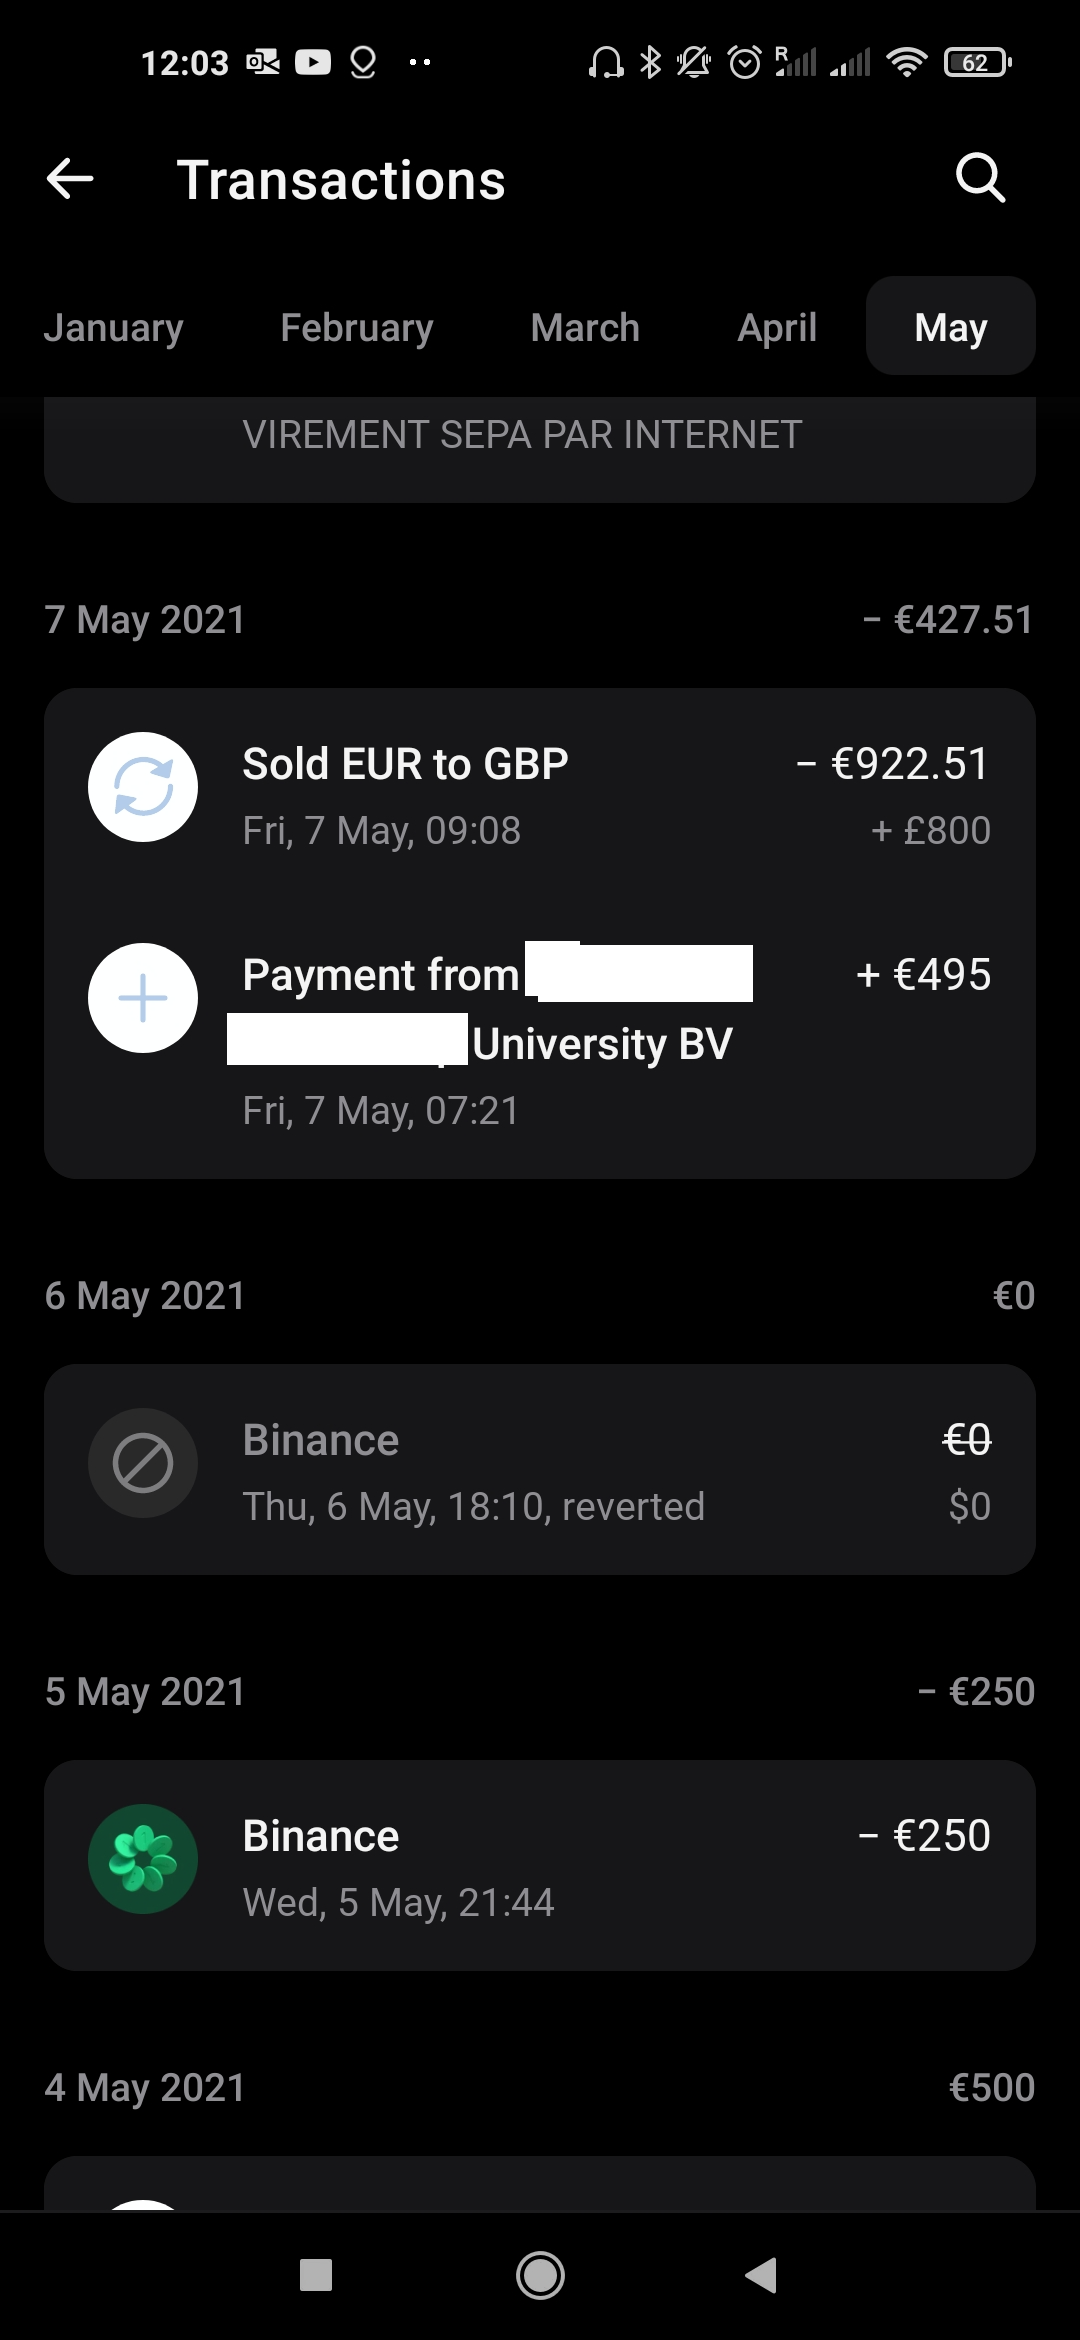Image resolution: width=1080 pixels, height=2340 pixels.
Task: Tap the green Binance merchant icon
Action: coord(143,1859)
